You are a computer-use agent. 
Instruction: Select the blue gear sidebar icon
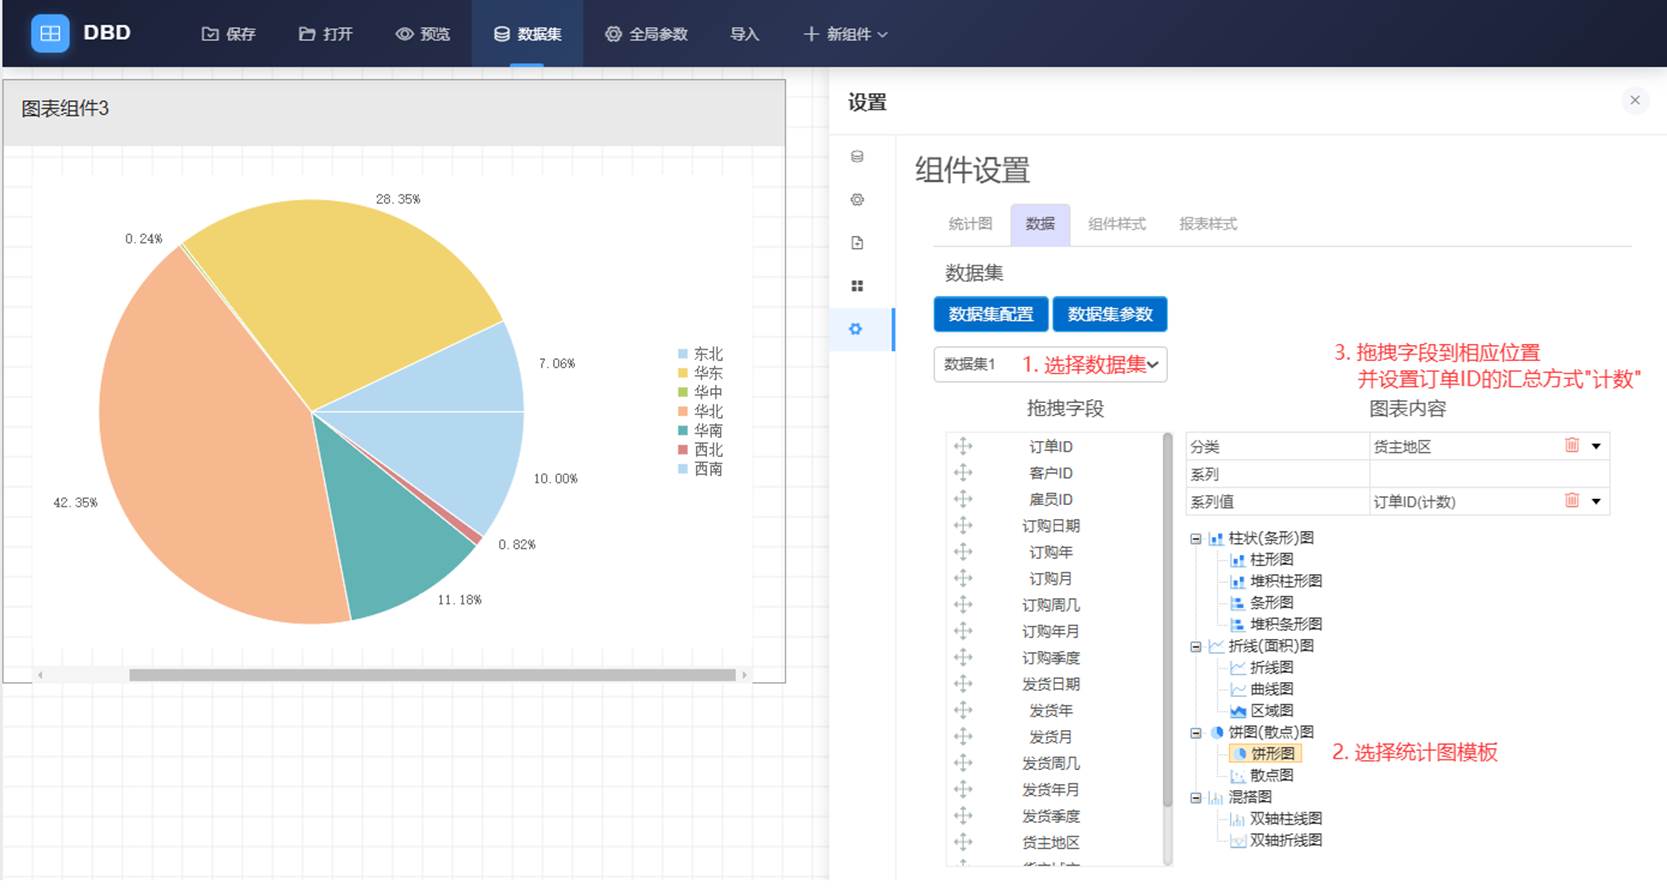pos(856,329)
